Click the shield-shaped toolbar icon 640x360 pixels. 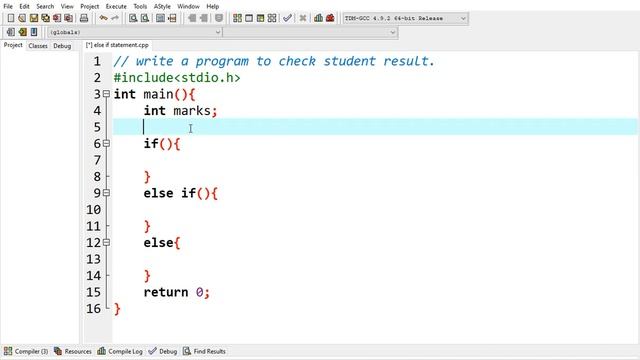(219, 18)
